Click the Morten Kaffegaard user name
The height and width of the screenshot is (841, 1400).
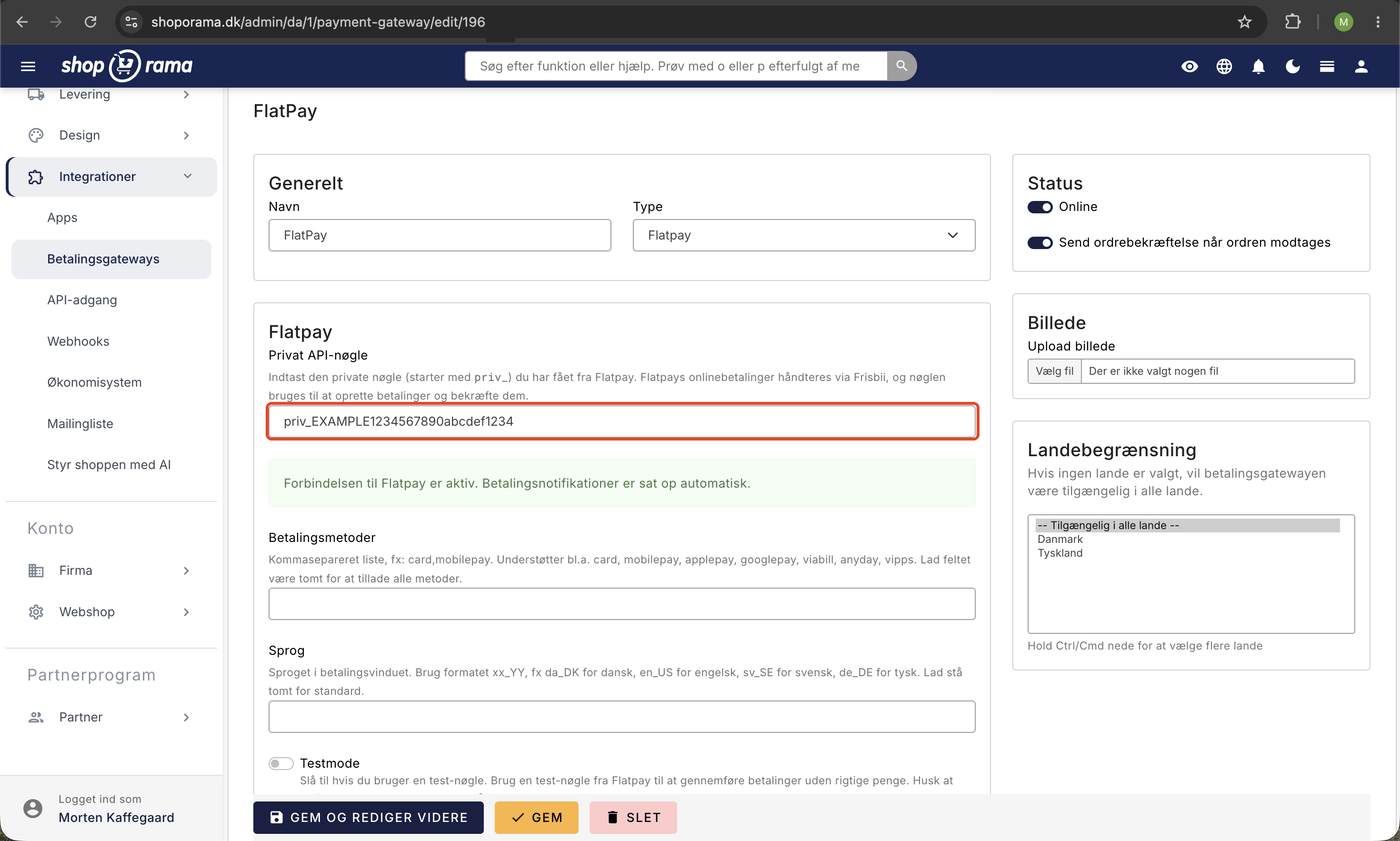point(116,817)
